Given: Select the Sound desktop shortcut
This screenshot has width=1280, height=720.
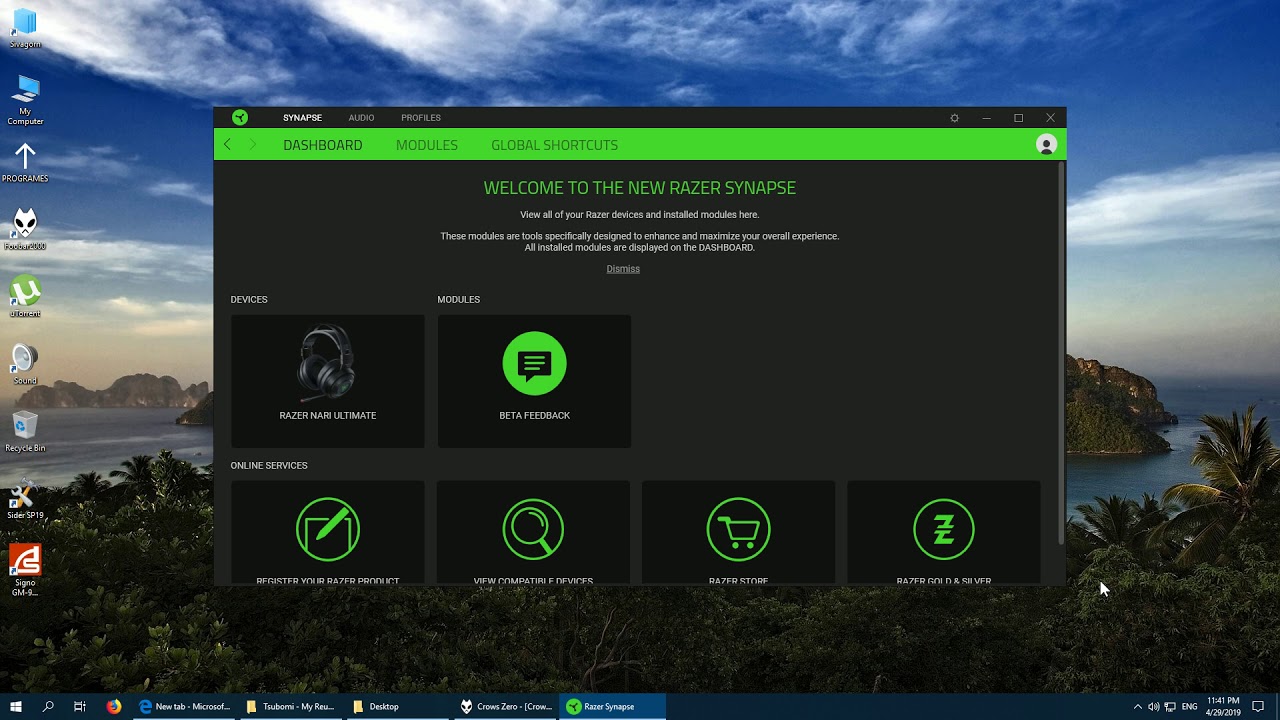Looking at the screenshot, I should (25, 364).
